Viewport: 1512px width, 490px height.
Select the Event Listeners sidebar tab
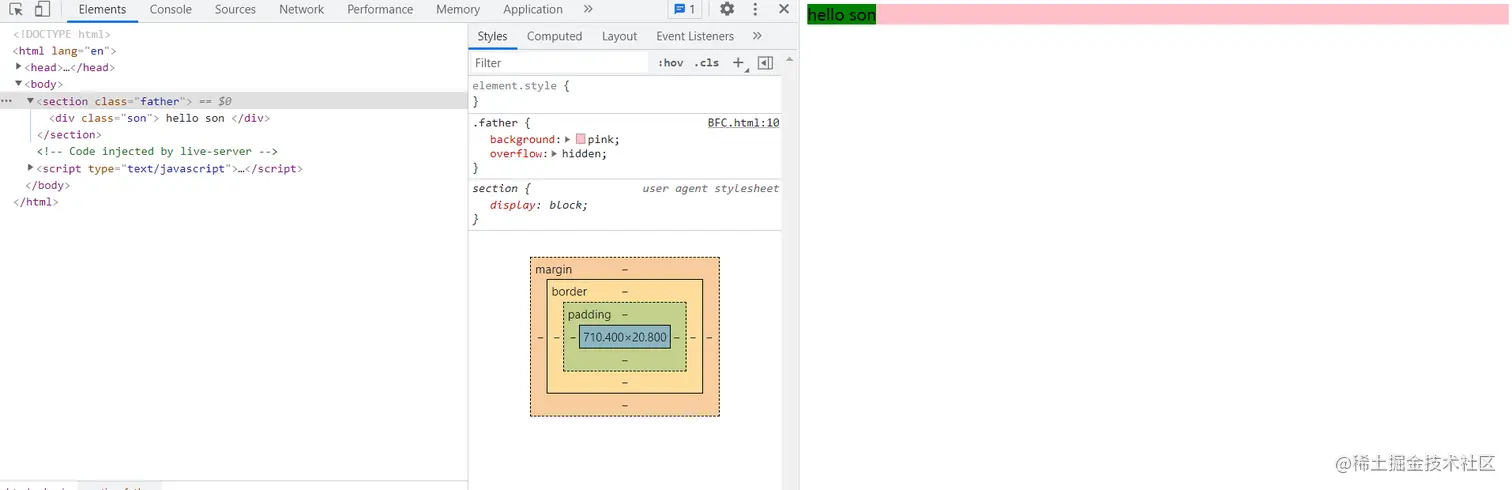click(695, 36)
